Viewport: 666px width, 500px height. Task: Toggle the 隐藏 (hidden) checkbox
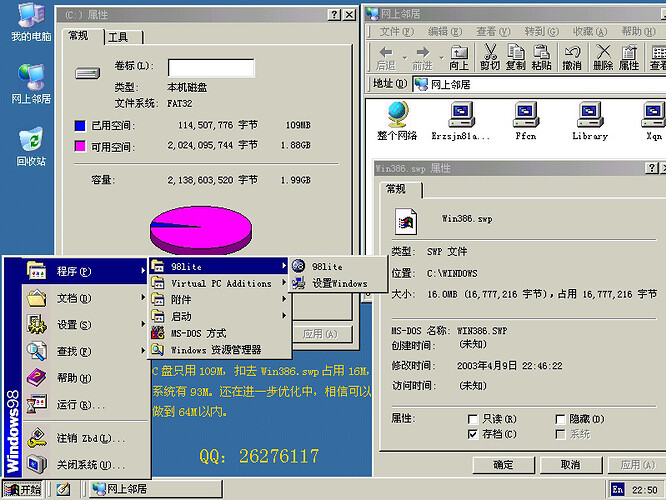tap(560, 419)
